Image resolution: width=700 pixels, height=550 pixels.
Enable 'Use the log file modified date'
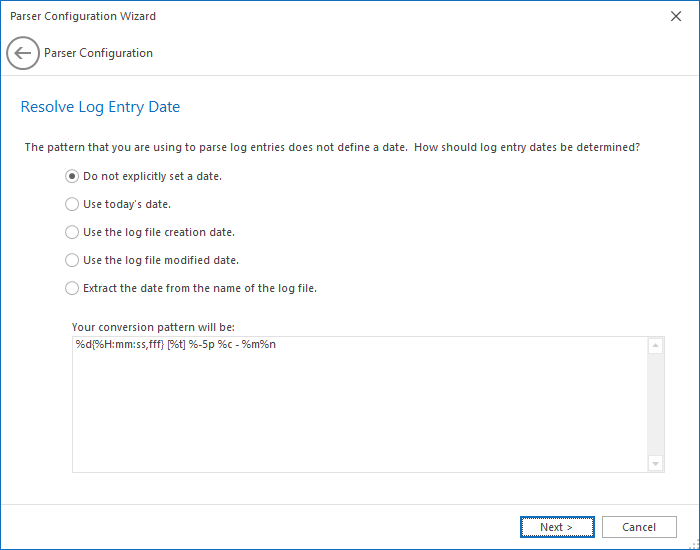coord(71,260)
